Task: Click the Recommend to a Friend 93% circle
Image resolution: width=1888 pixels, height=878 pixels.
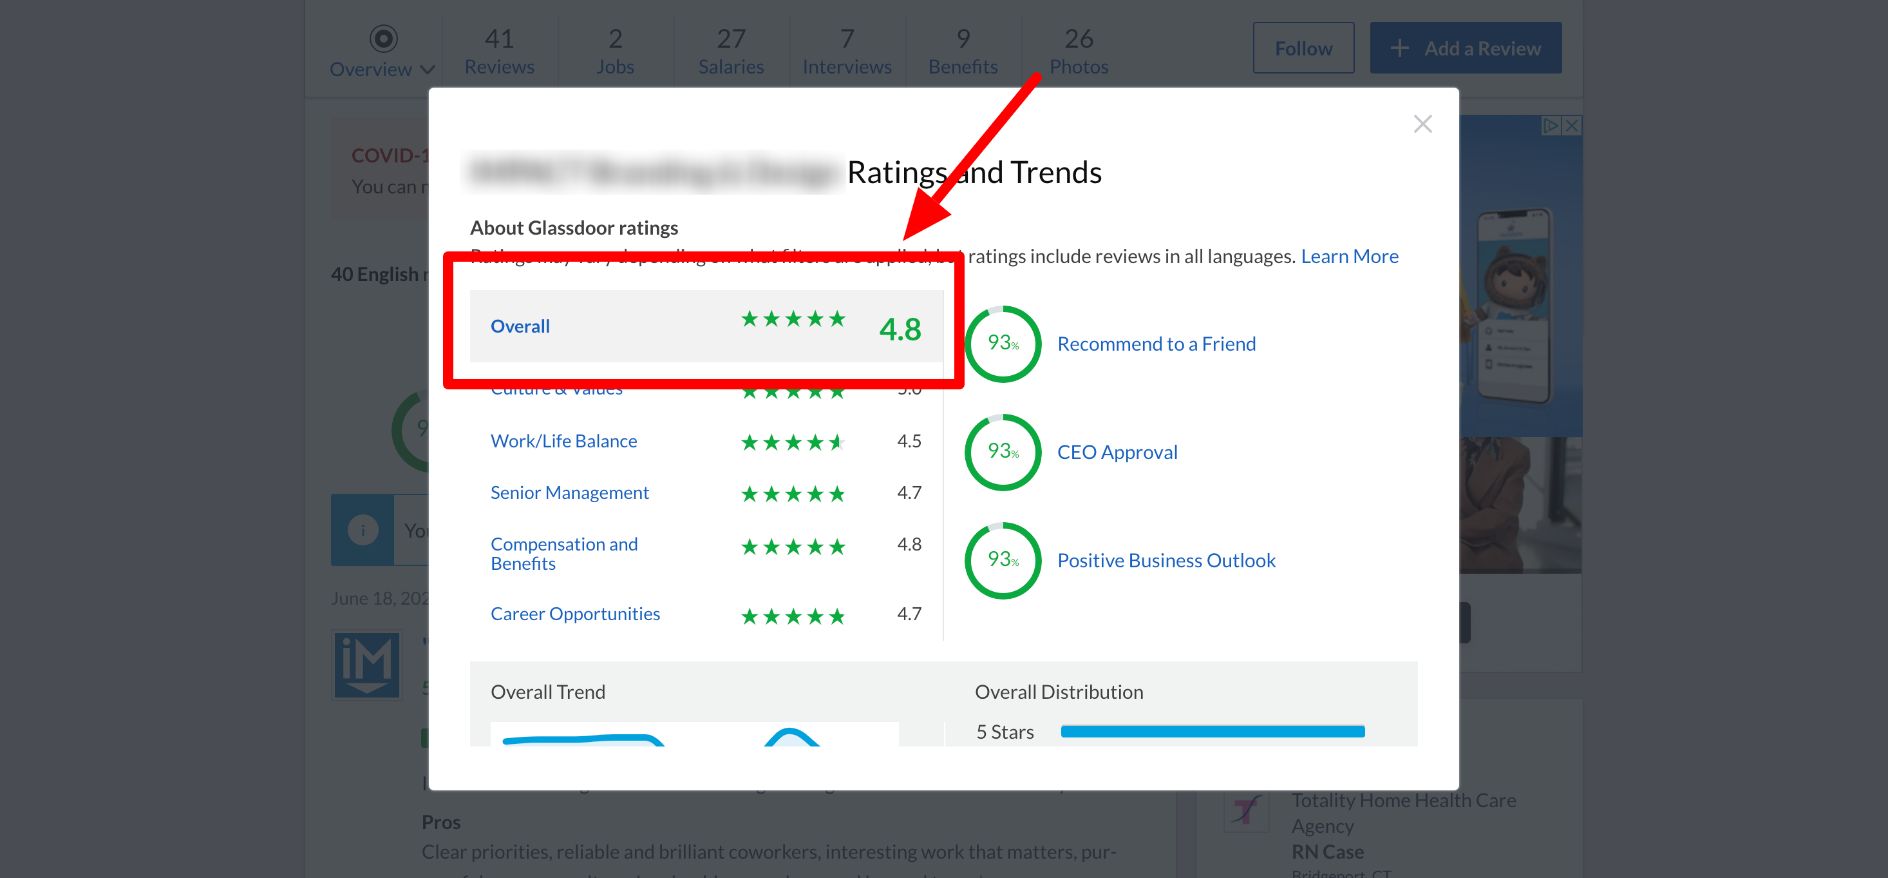Action: coord(1003,344)
